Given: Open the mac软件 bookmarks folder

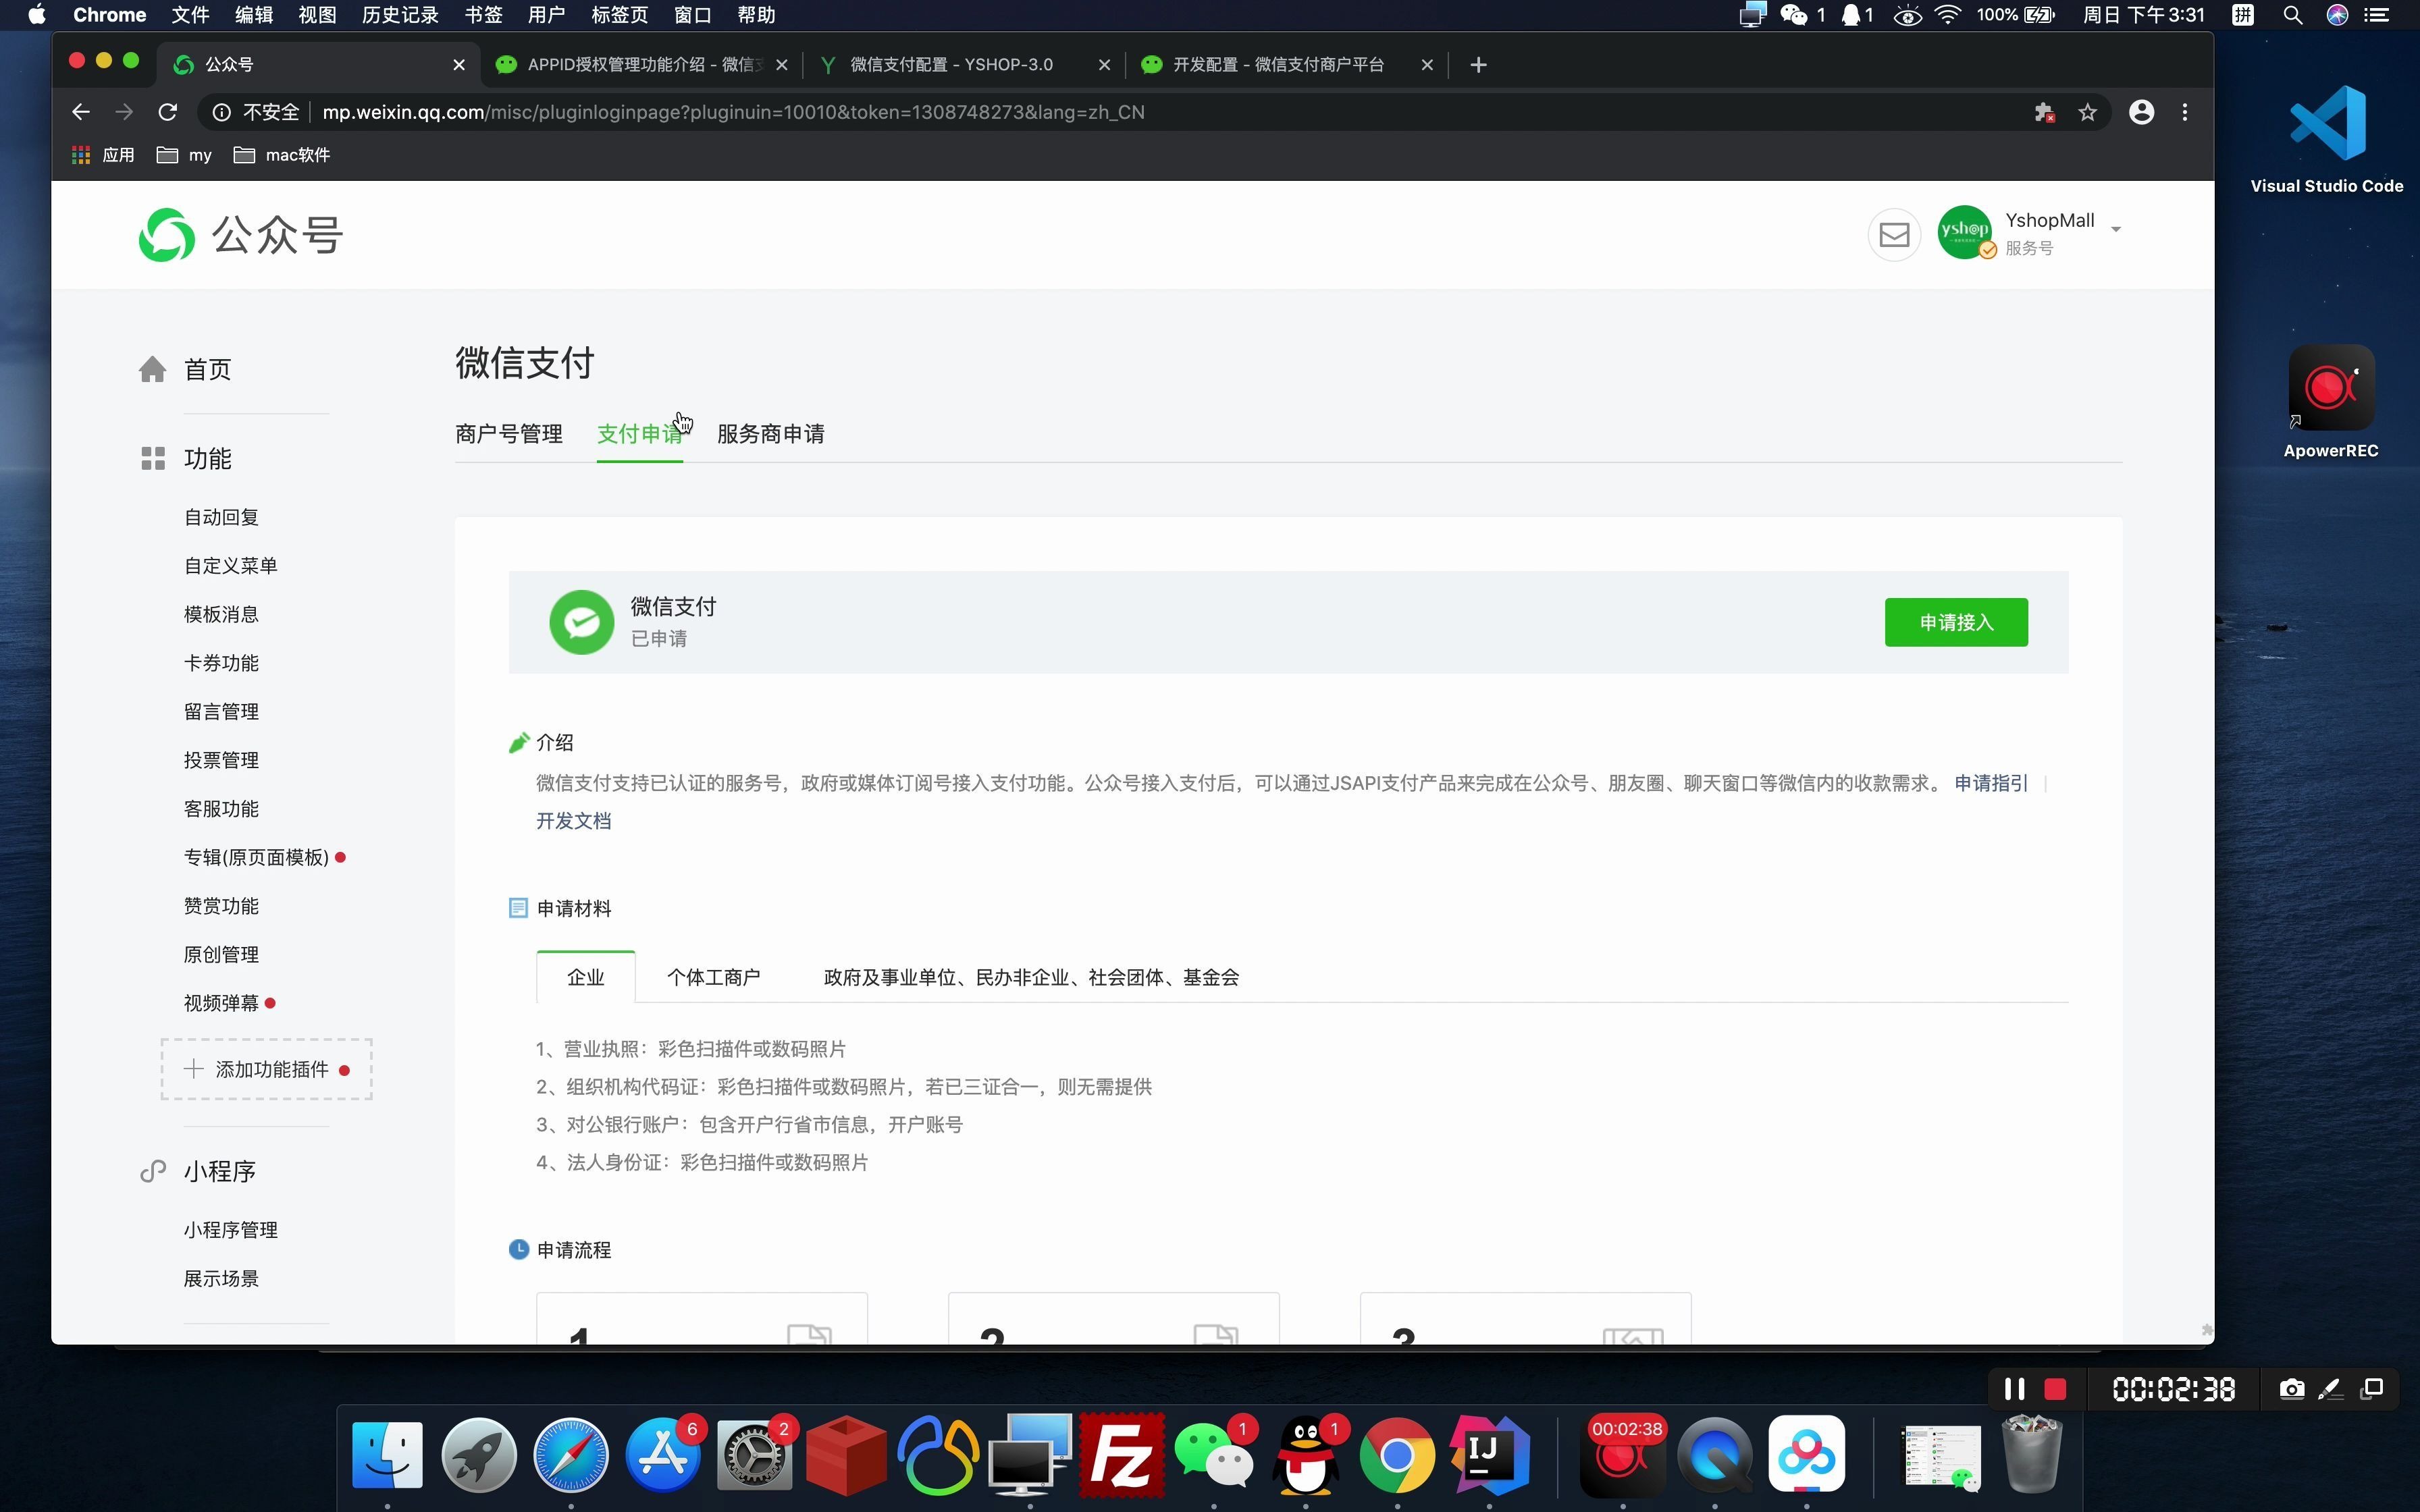Looking at the screenshot, I should coord(281,155).
